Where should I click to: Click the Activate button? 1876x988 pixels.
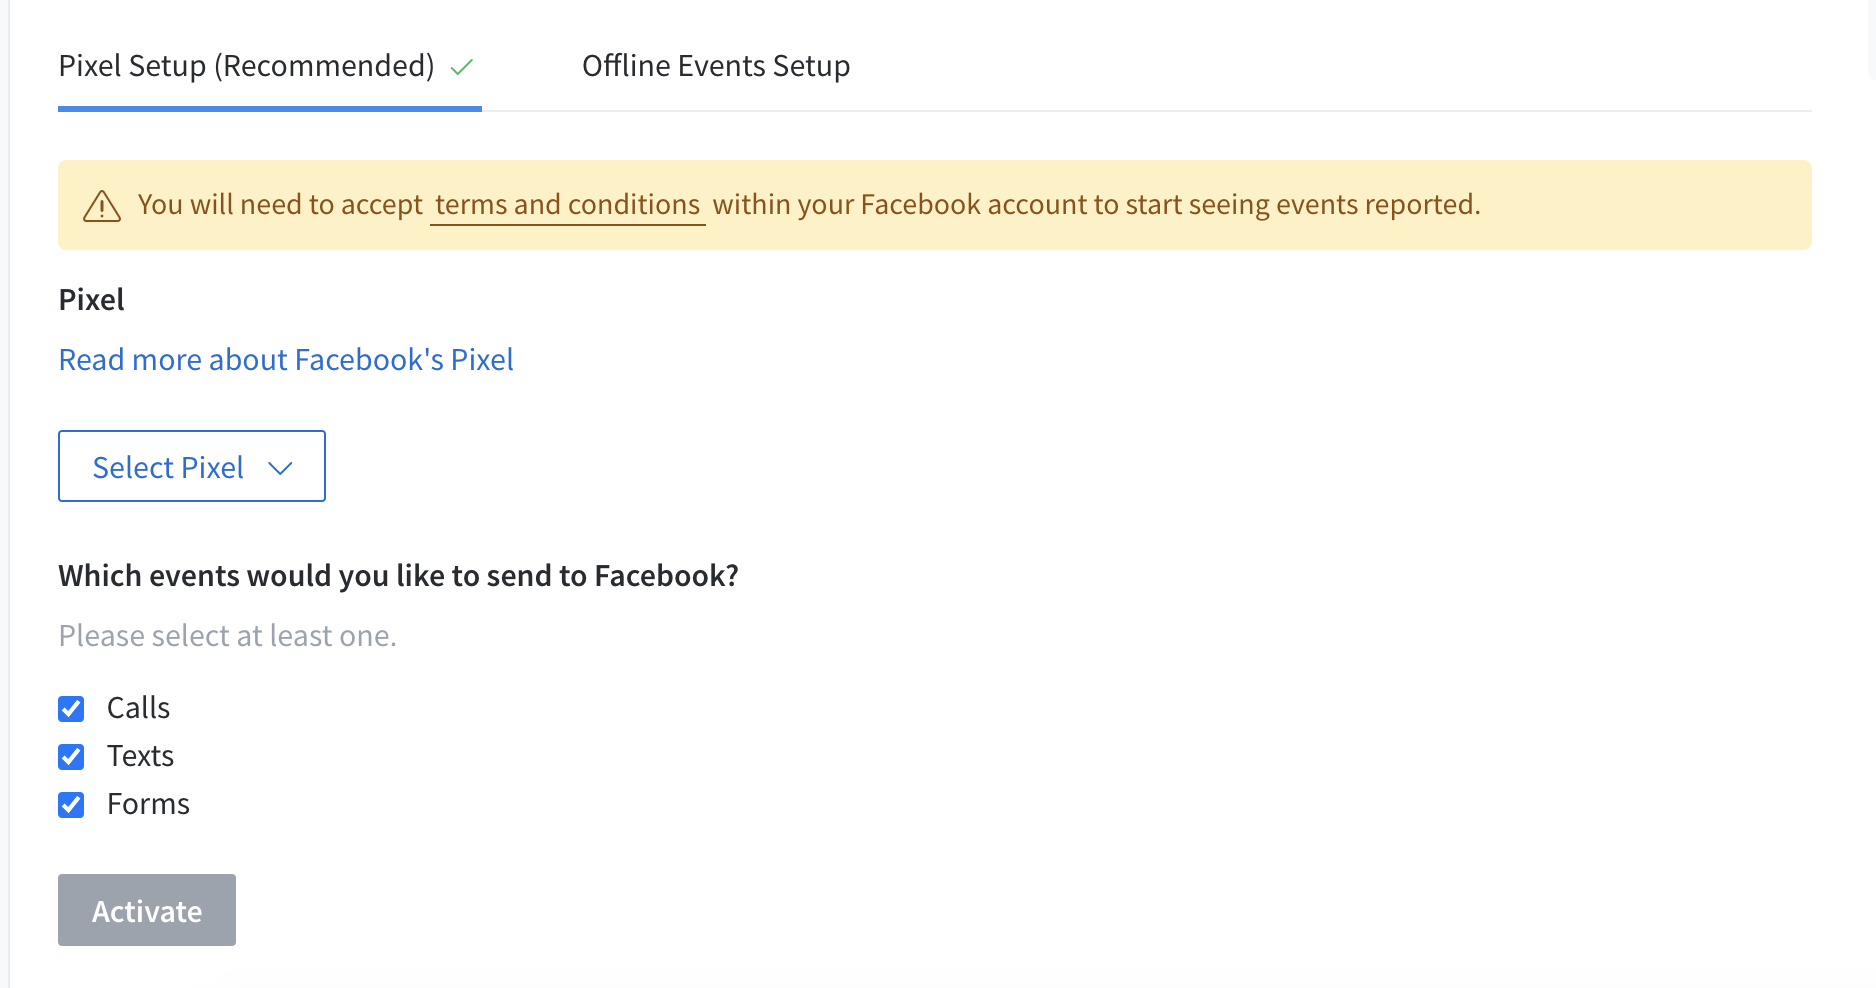pyautogui.click(x=147, y=910)
